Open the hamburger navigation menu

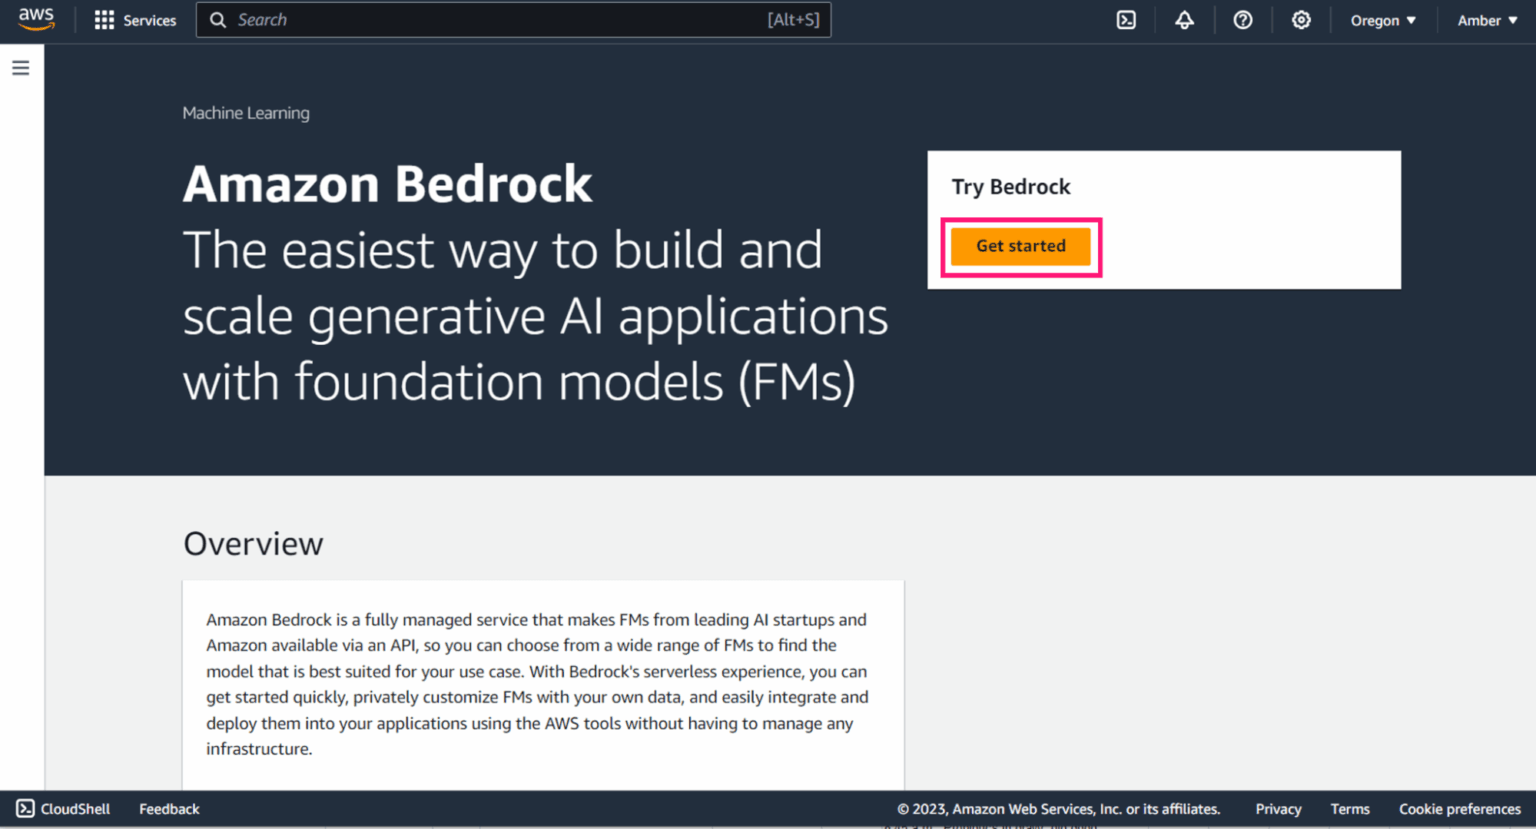point(21,67)
